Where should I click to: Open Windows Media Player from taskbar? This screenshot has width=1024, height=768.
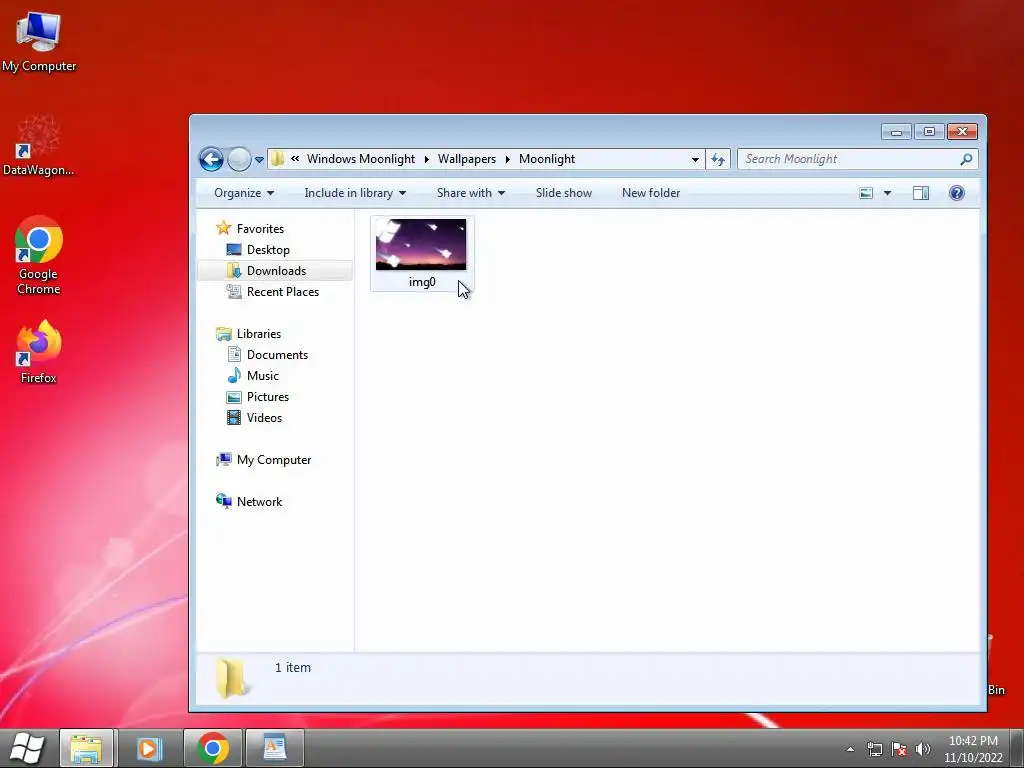[x=149, y=748]
